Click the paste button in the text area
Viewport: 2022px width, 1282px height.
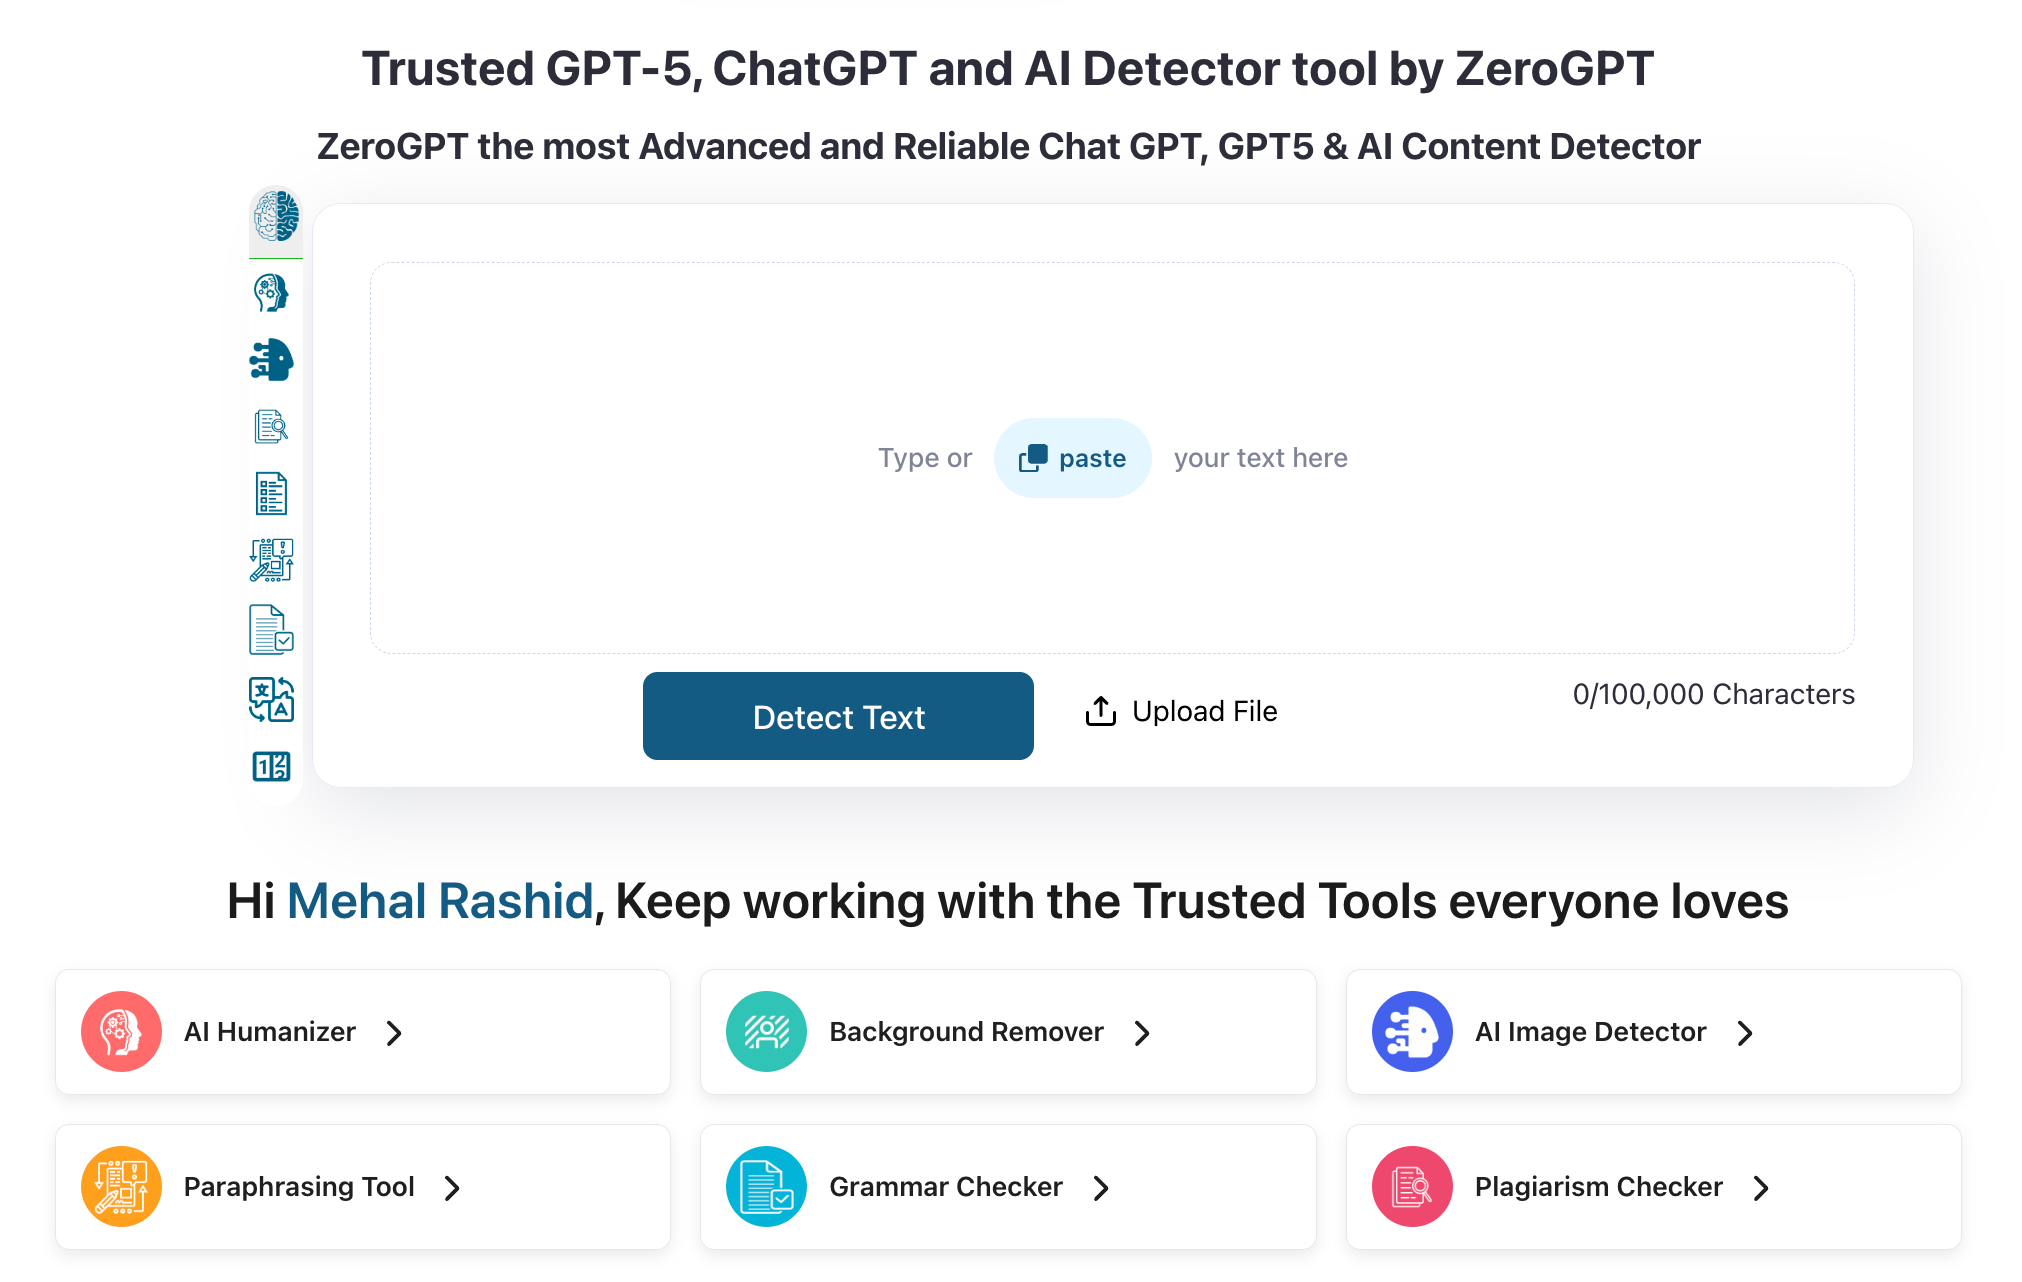point(1072,457)
